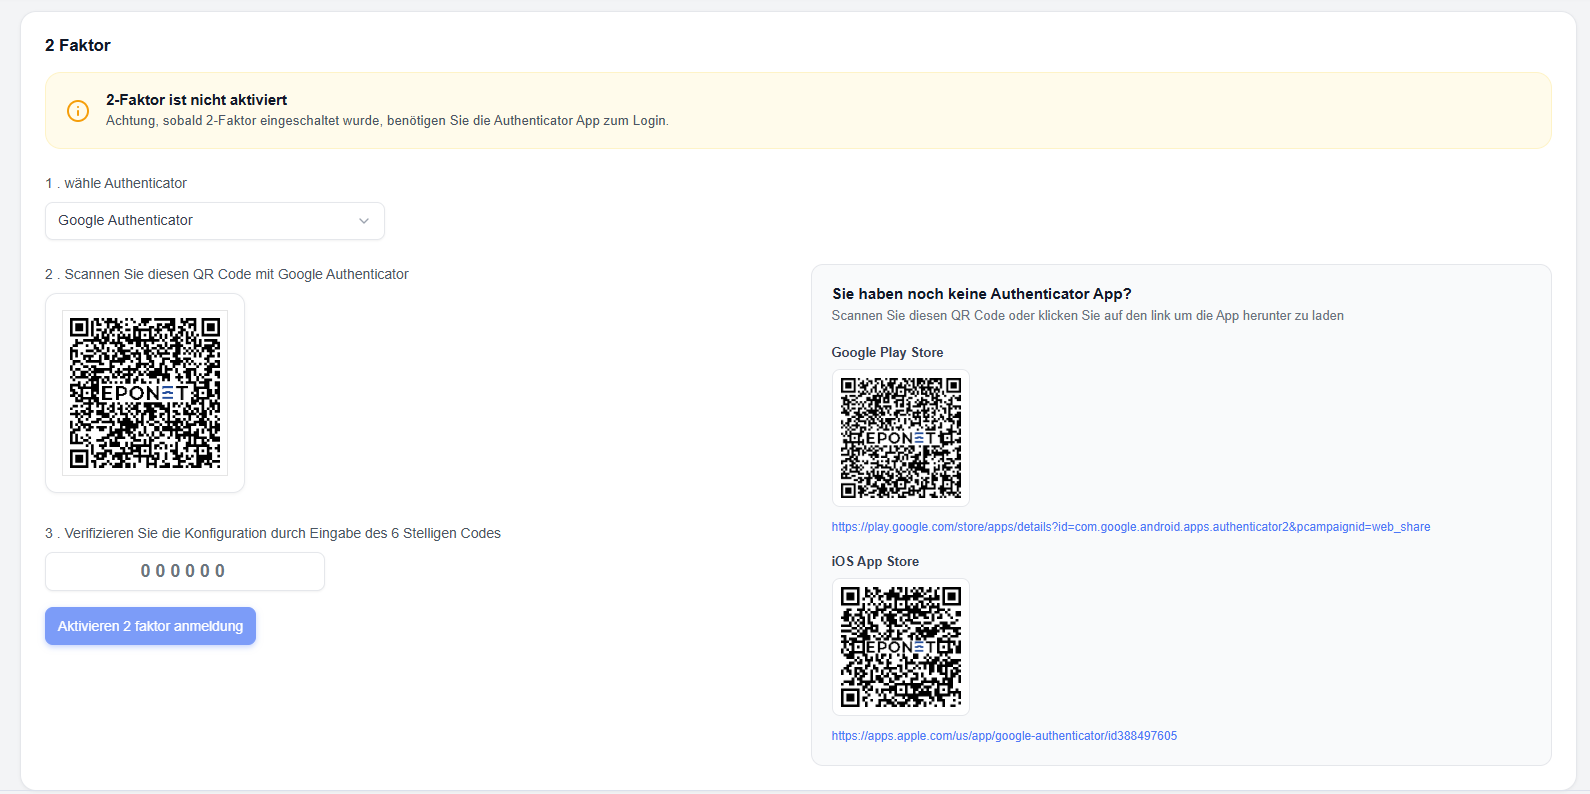Click "1 . wähle Authenticator" step label

[x=116, y=183]
